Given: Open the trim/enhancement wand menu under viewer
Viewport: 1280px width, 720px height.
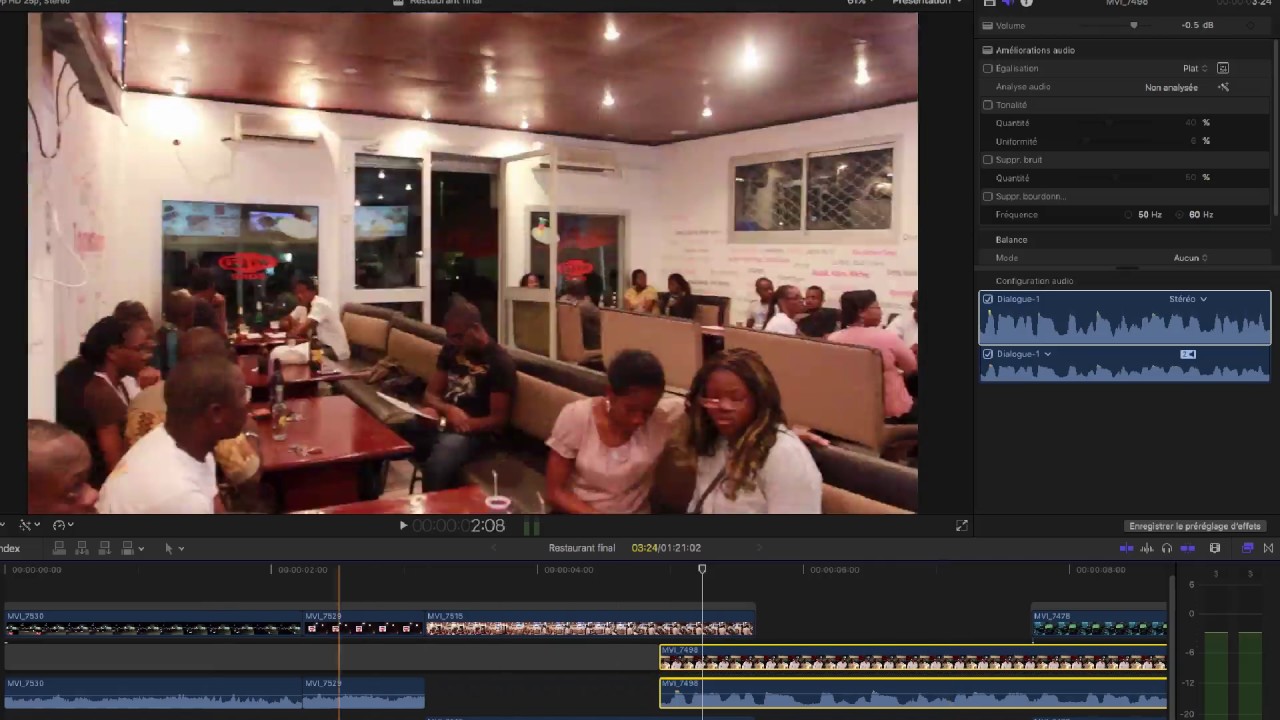Looking at the screenshot, I should [x=29, y=525].
